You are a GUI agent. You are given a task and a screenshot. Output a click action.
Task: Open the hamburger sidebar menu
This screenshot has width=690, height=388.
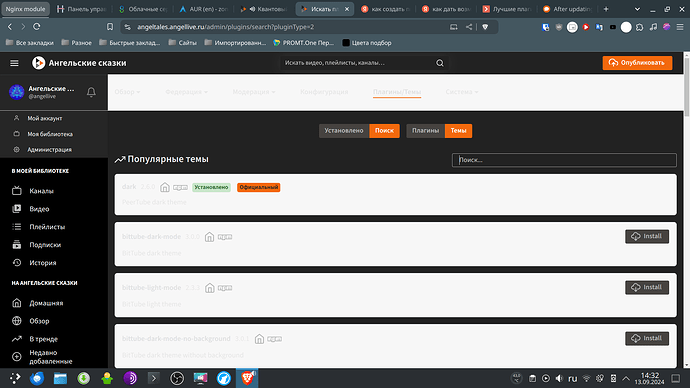point(14,63)
